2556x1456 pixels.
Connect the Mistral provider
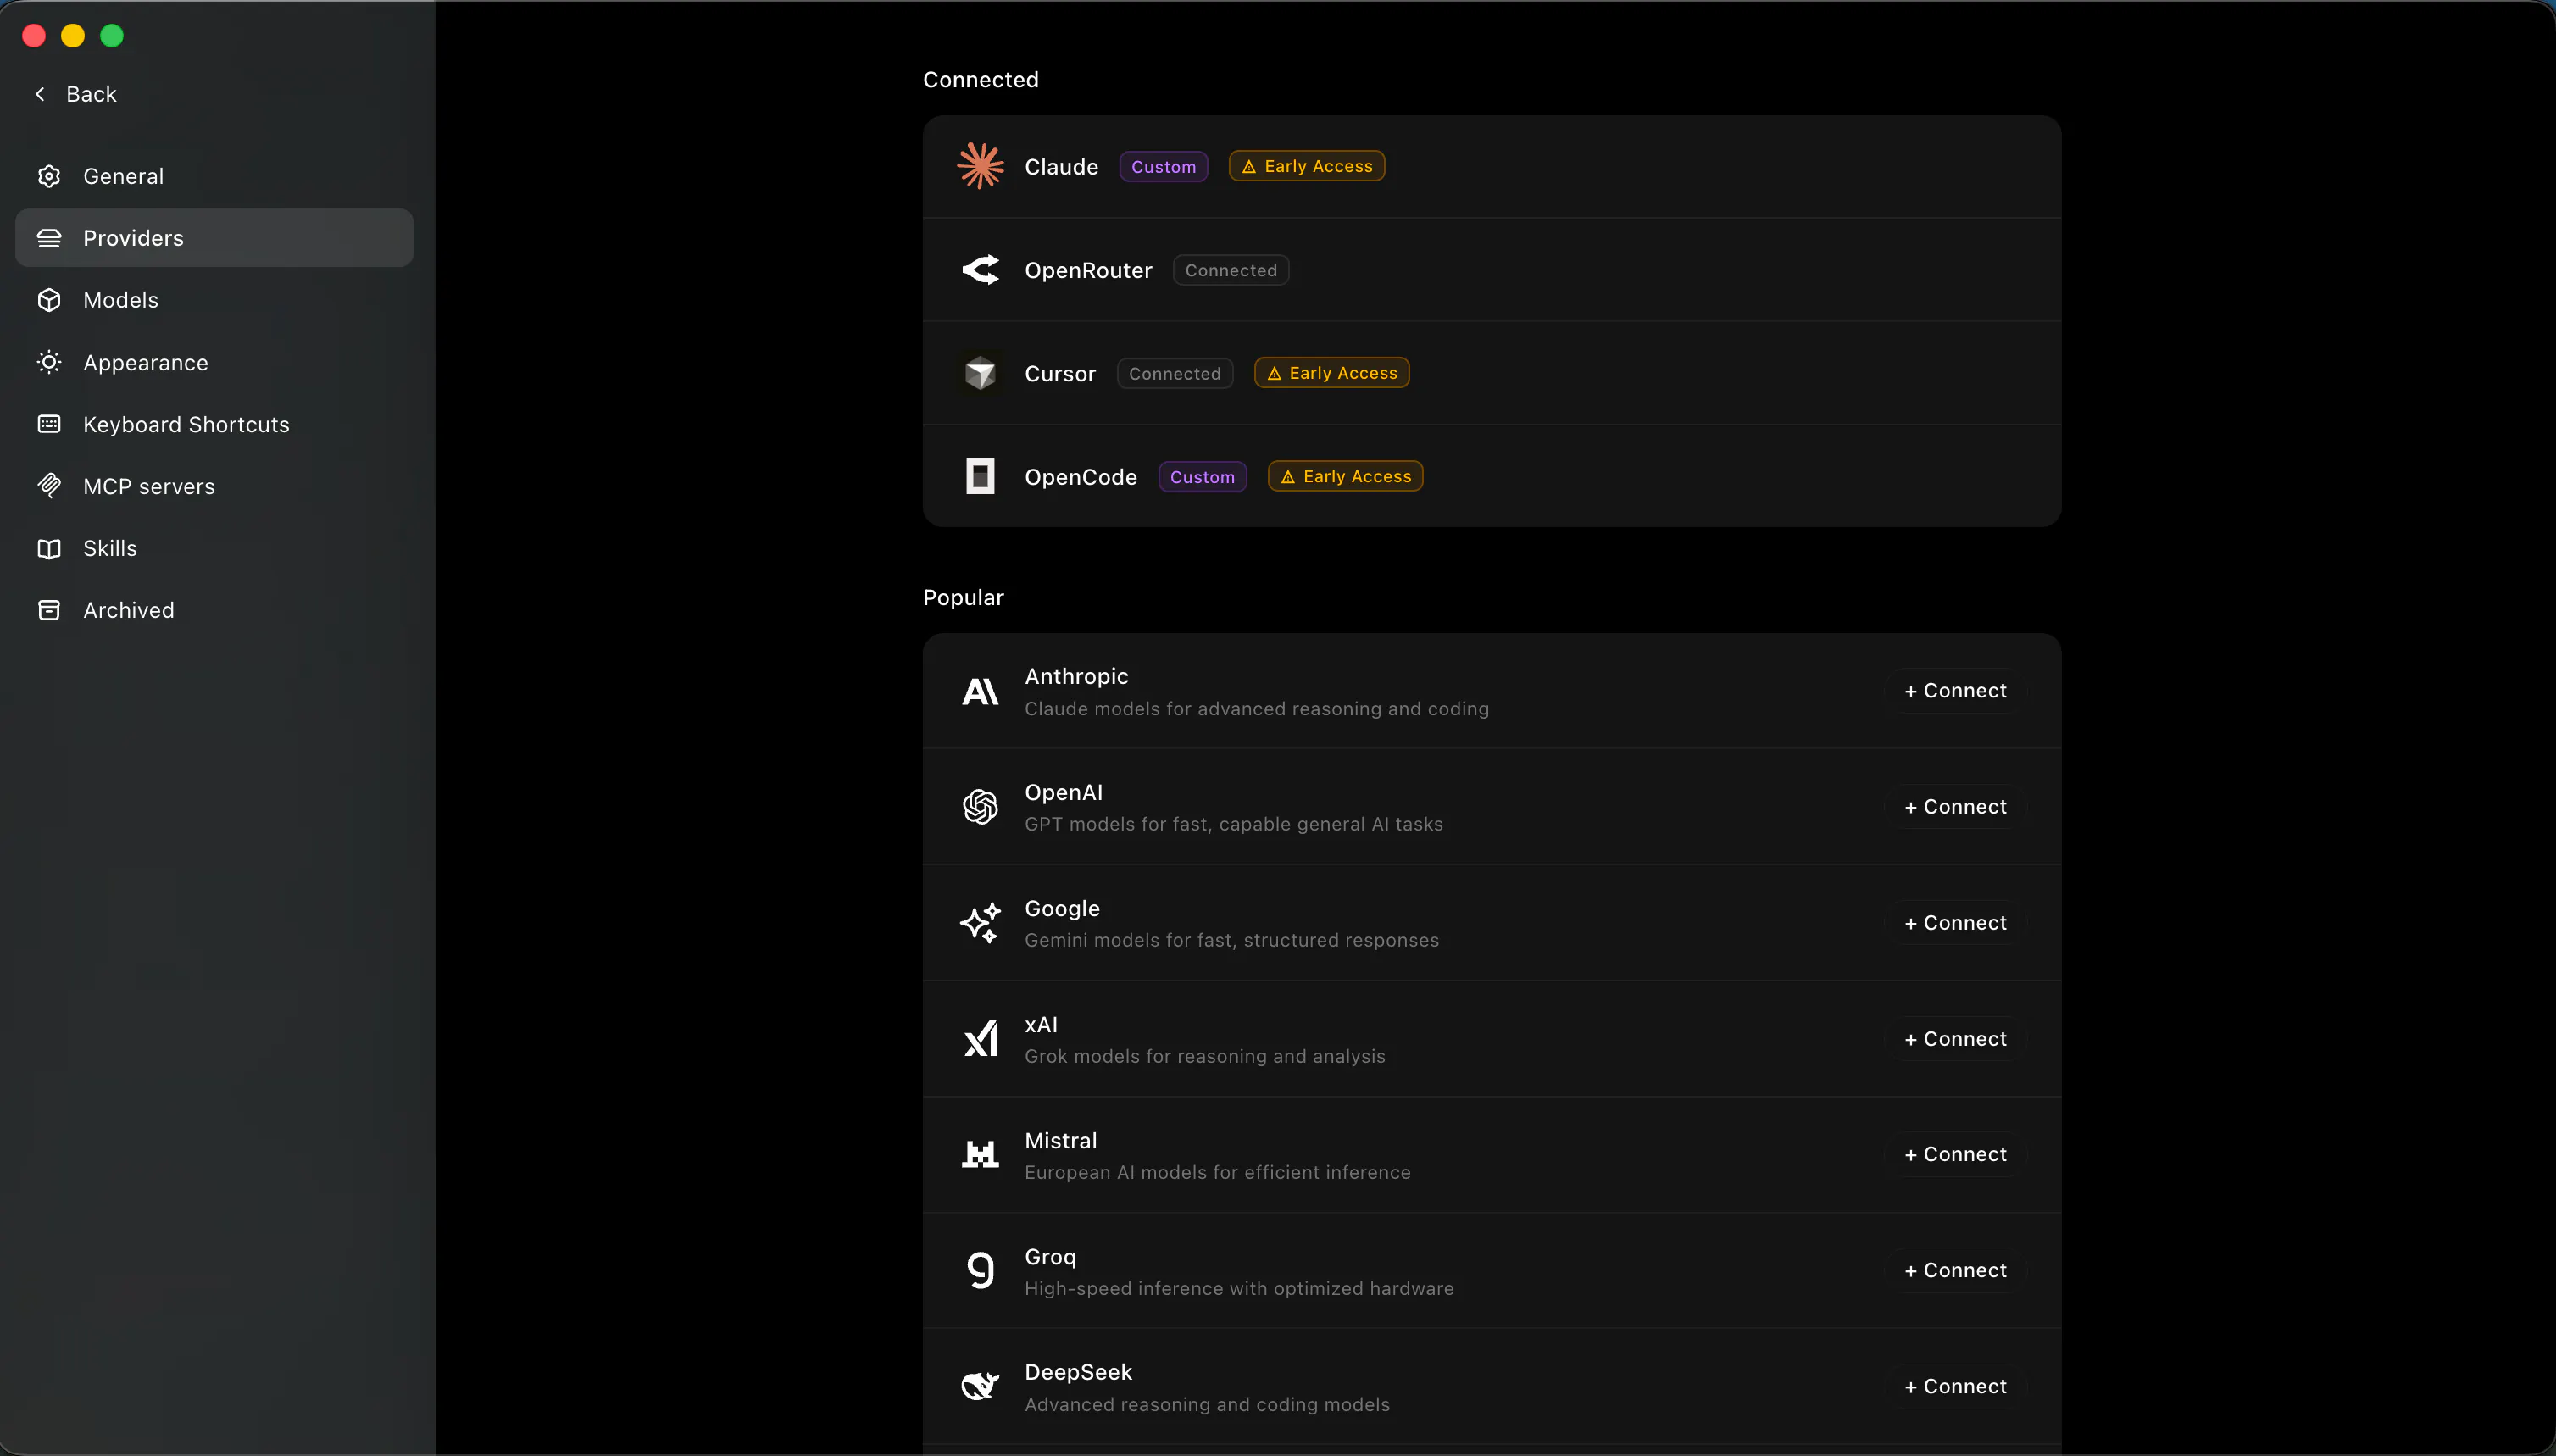(1955, 1154)
